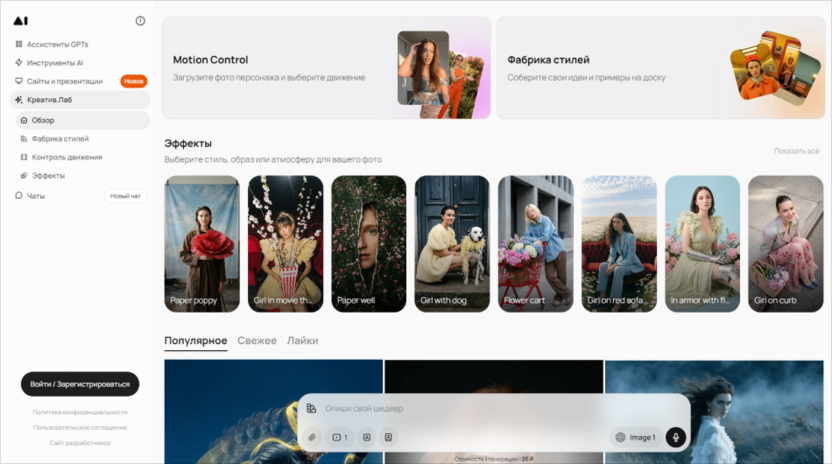832x464 pixels.
Task: Open the Image 1 model dropdown
Action: (x=636, y=437)
